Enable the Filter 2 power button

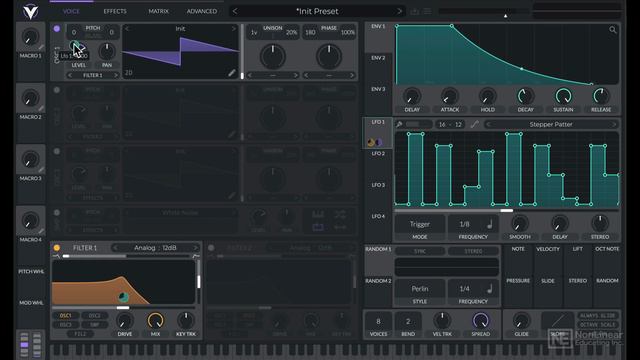pyautogui.click(x=211, y=248)
